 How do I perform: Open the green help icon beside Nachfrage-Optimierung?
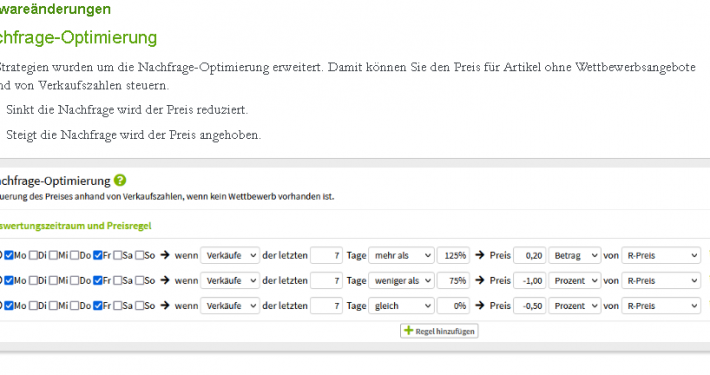(x=120, y=180)
